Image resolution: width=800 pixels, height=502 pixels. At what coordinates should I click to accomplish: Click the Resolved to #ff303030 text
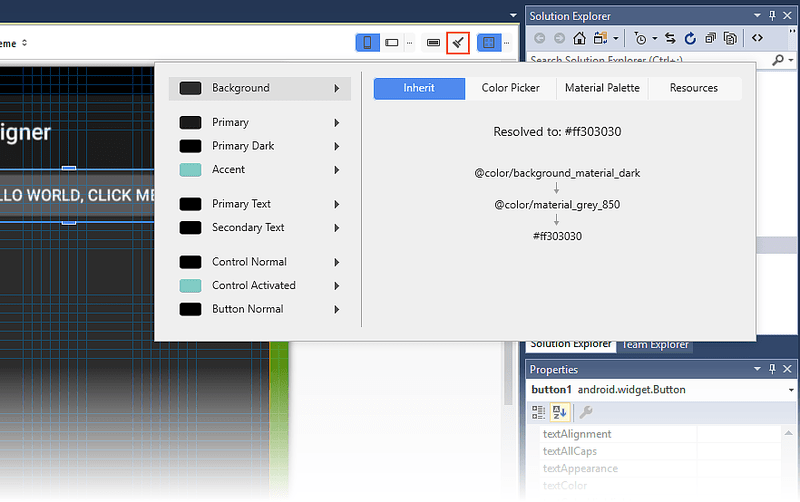557,132
